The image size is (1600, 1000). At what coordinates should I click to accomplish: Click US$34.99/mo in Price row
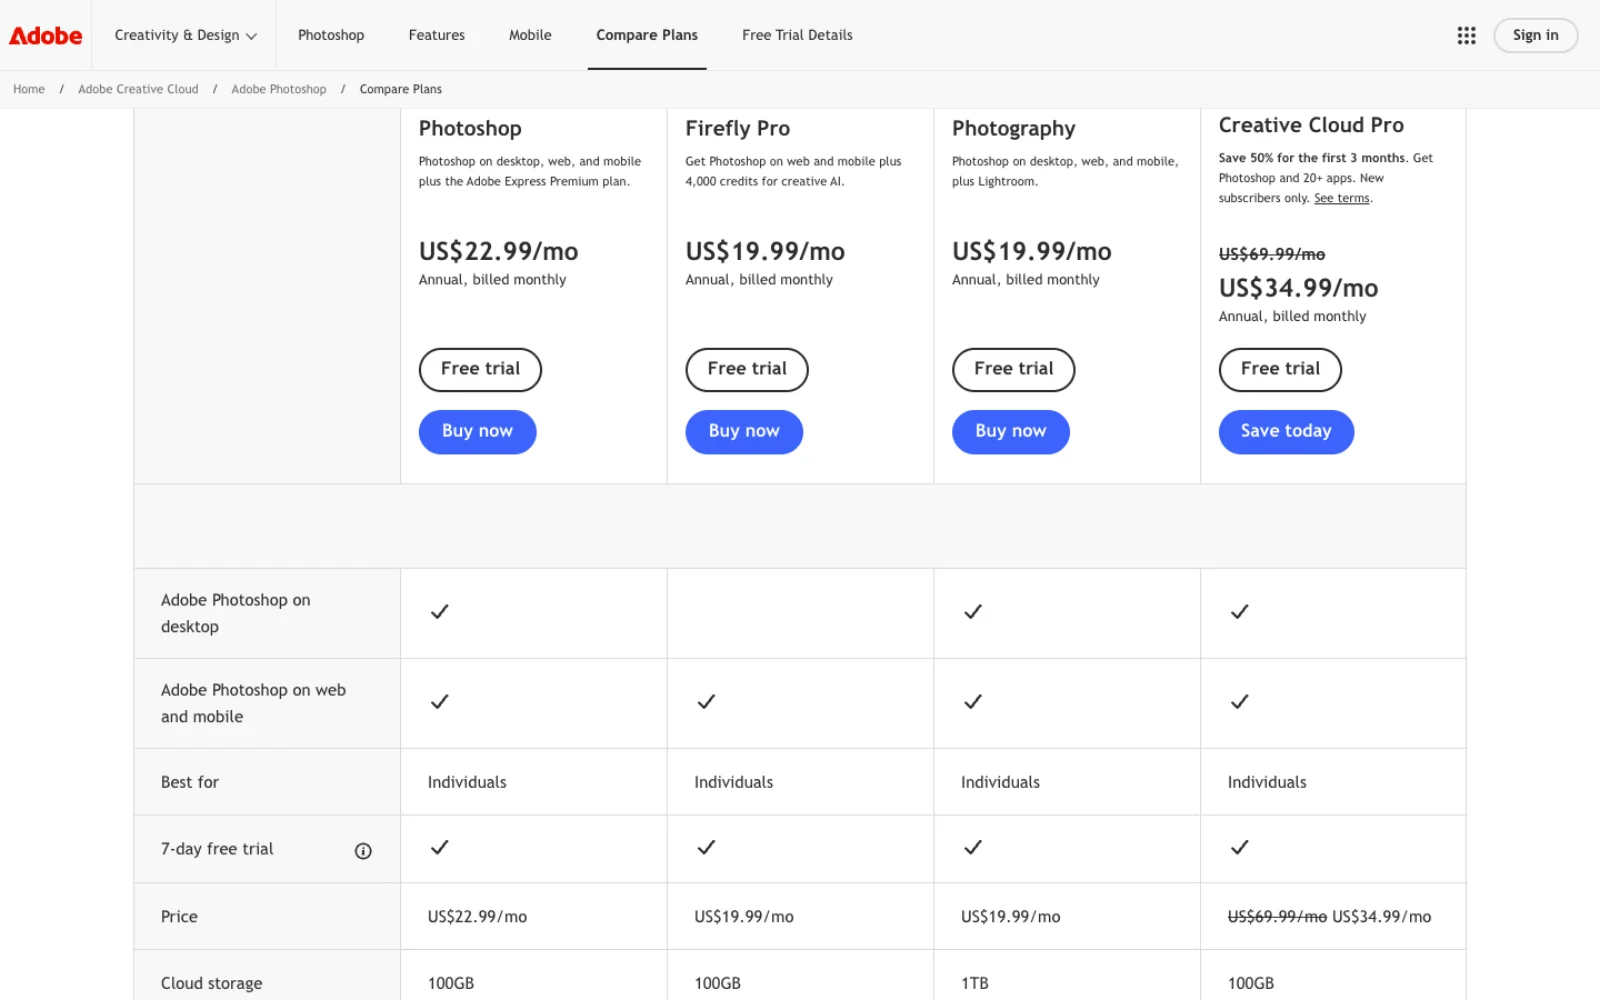click(1381, 916)
